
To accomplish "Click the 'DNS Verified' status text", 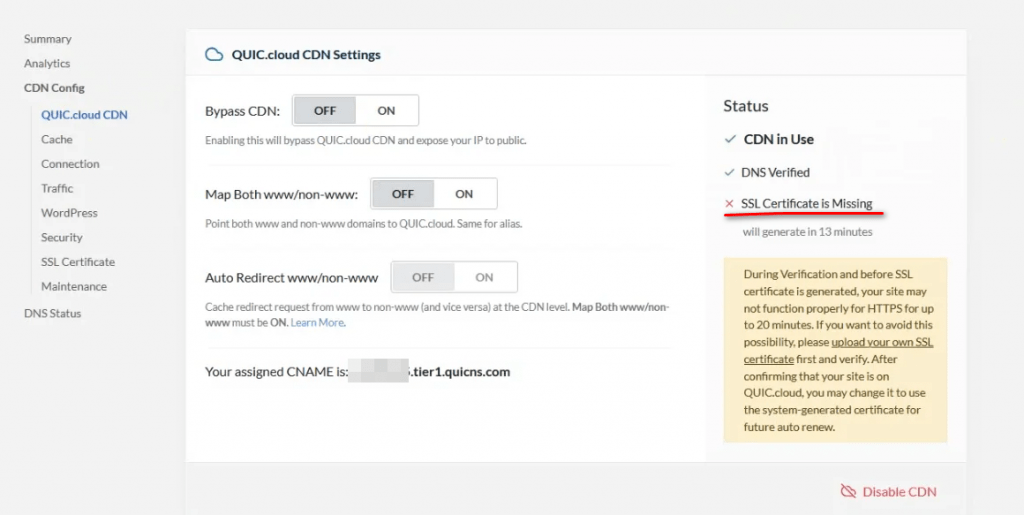I will [775, 172].
